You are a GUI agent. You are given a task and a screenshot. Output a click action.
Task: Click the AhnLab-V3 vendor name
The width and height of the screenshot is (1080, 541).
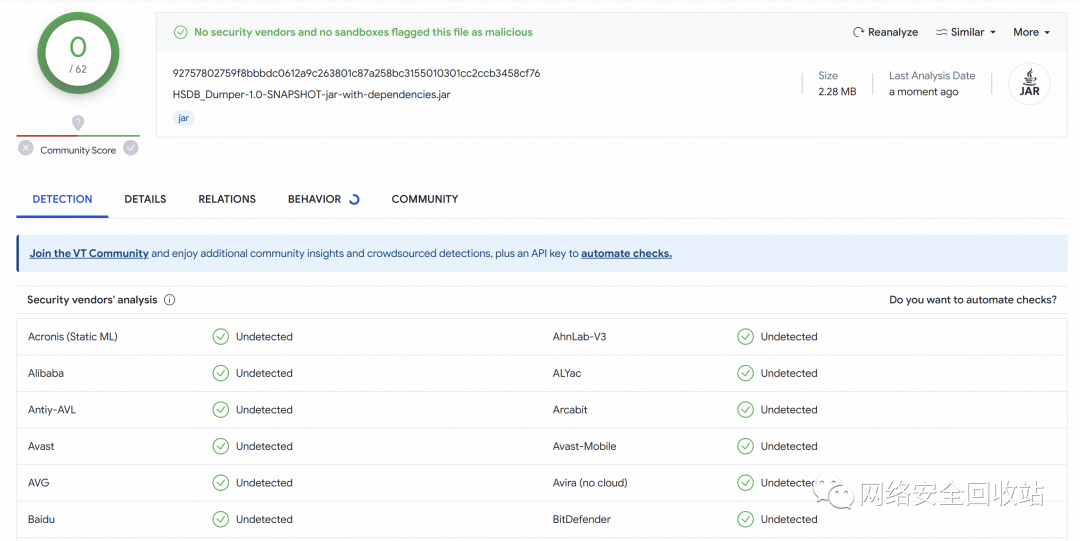pyautogui.click(x=579, y=337)
